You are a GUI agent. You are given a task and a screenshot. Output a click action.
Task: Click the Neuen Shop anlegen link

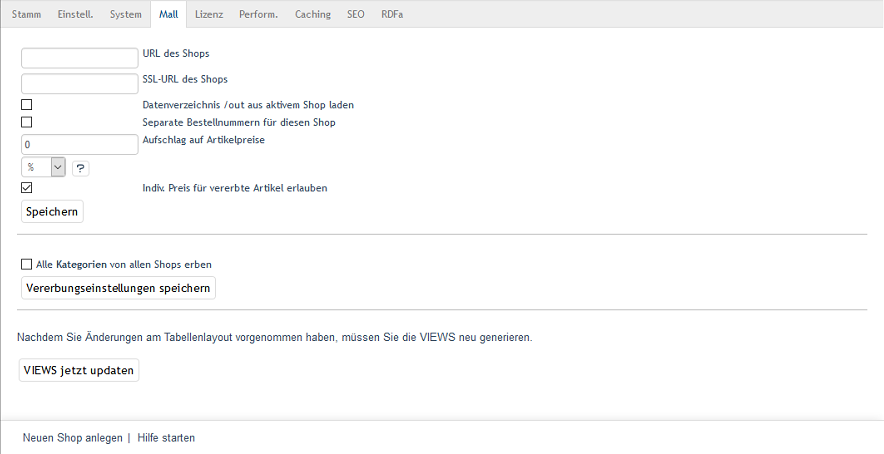click(x=72, y=438)
